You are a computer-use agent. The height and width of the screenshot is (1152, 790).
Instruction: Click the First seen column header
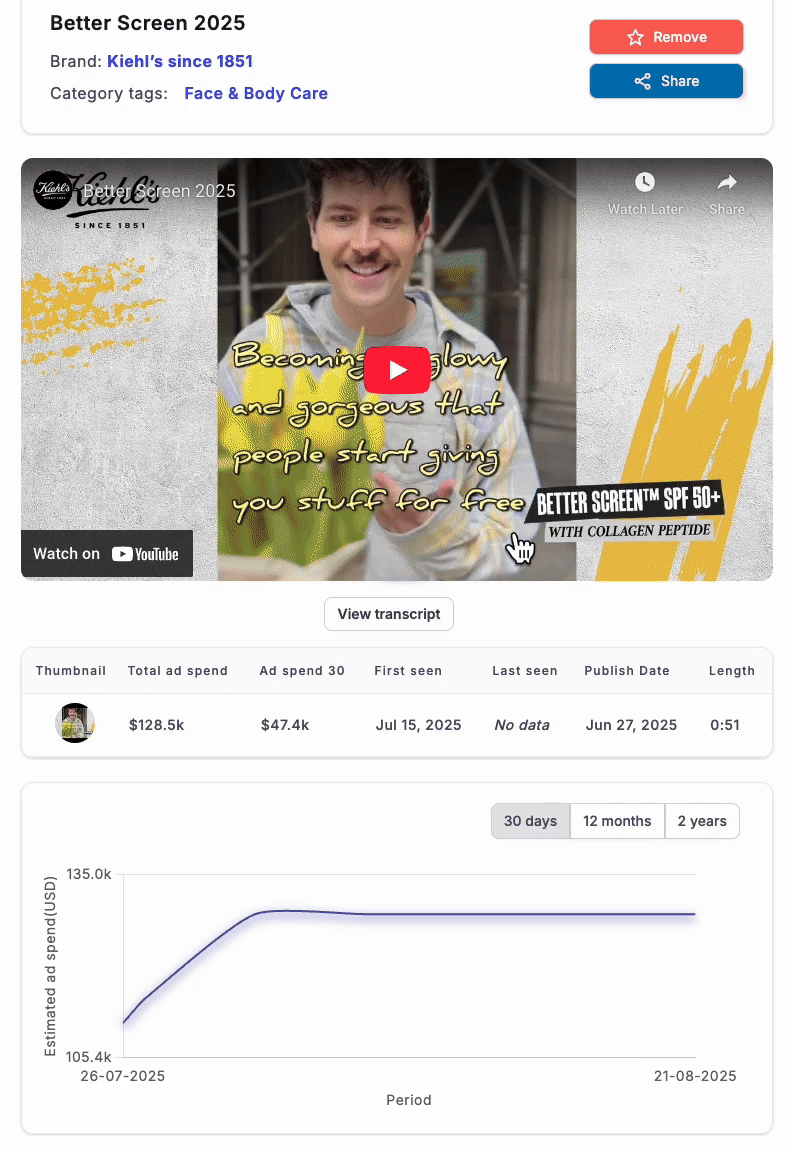(x=408, y=671)
